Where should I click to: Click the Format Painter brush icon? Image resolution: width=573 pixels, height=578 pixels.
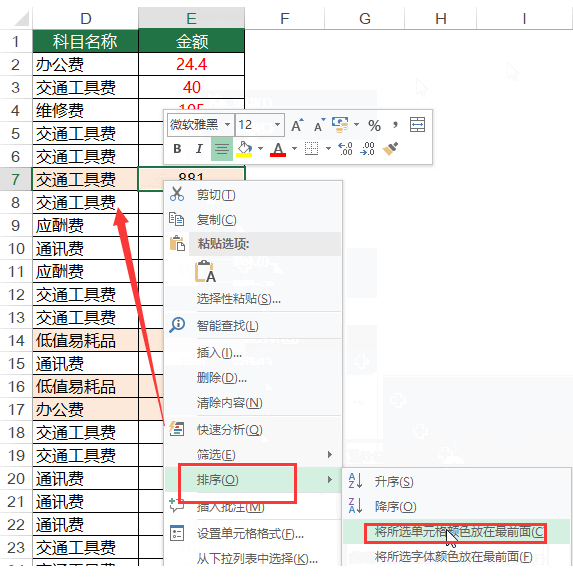click(390, 149)
